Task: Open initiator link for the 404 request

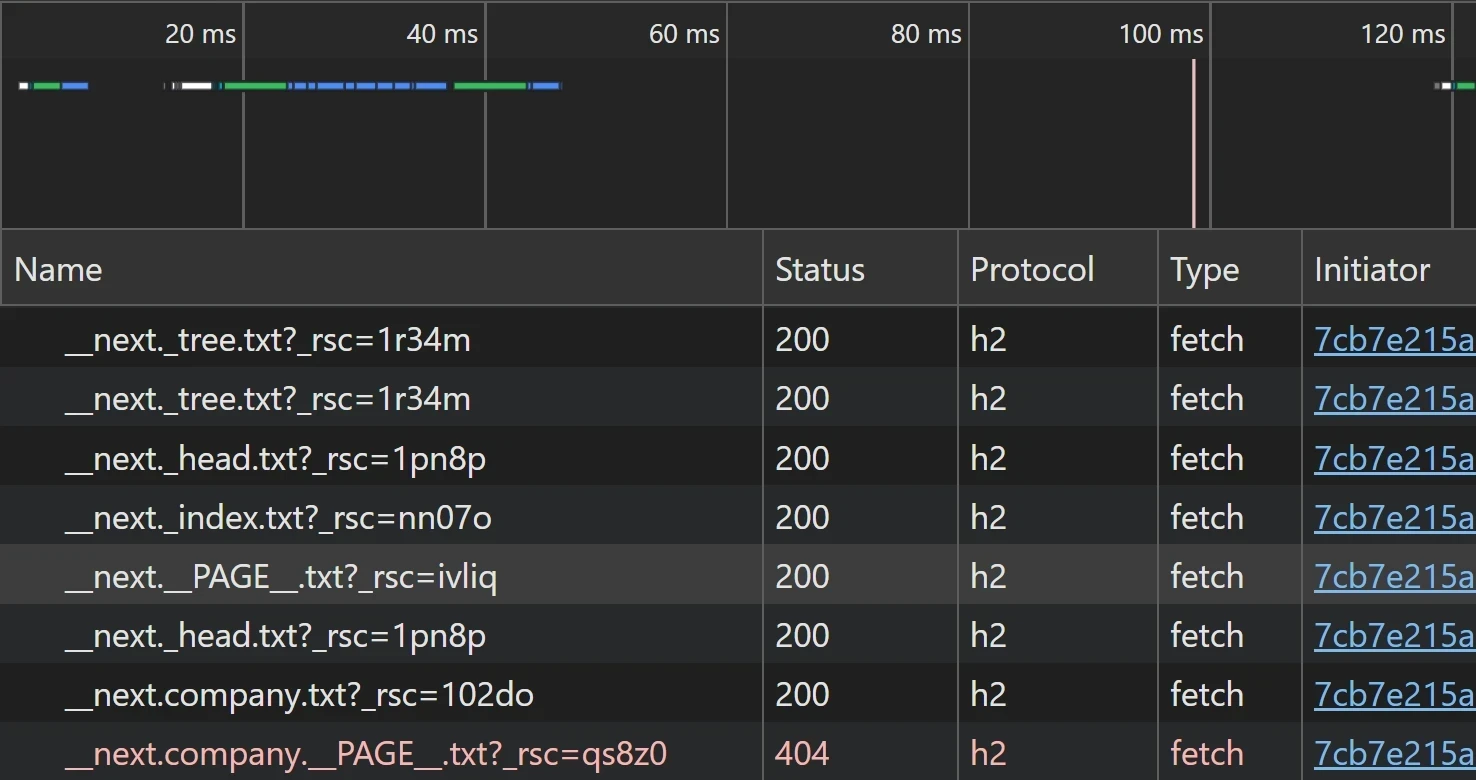Action: coord(1393,754)
